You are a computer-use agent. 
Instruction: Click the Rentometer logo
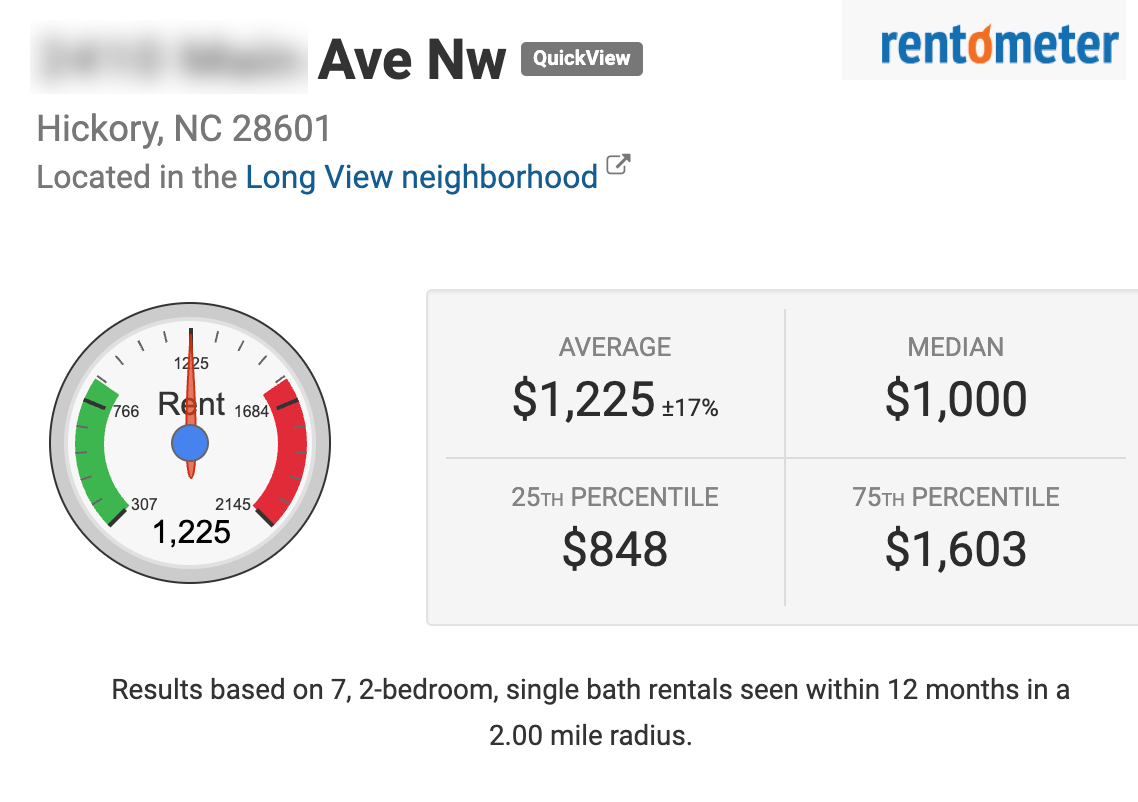coord(998,45)
